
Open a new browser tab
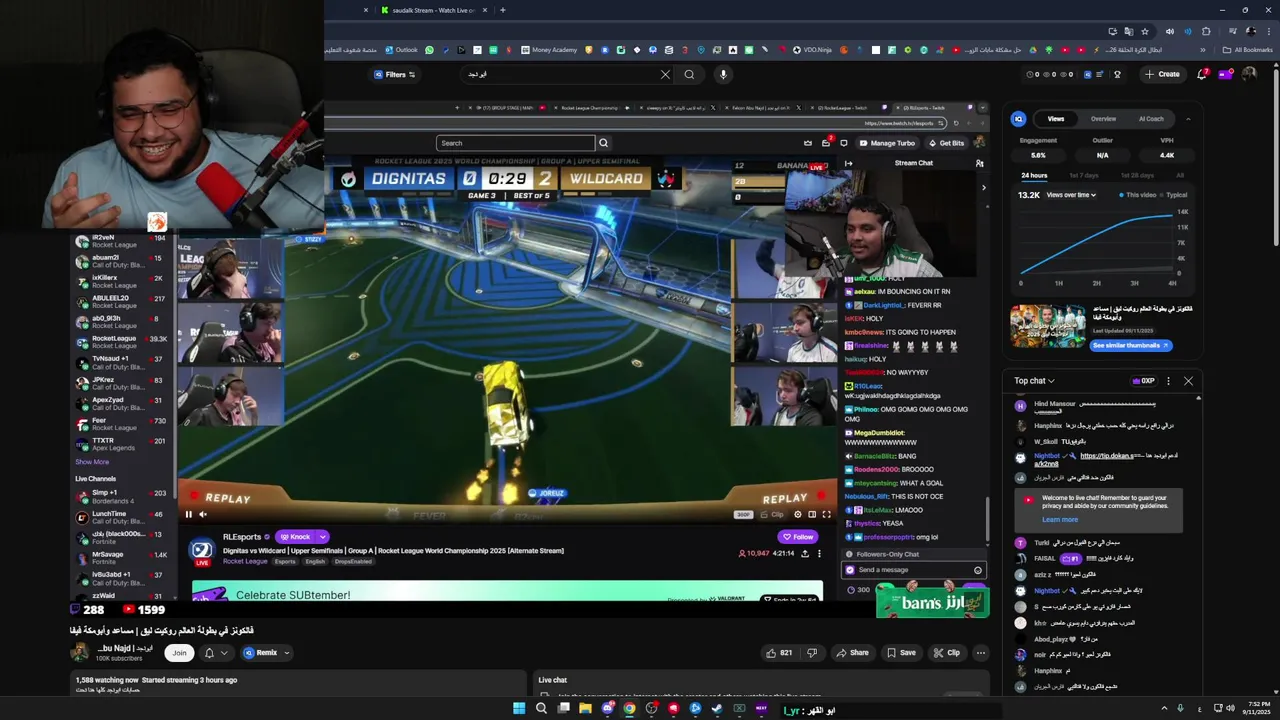click(502, 10)
